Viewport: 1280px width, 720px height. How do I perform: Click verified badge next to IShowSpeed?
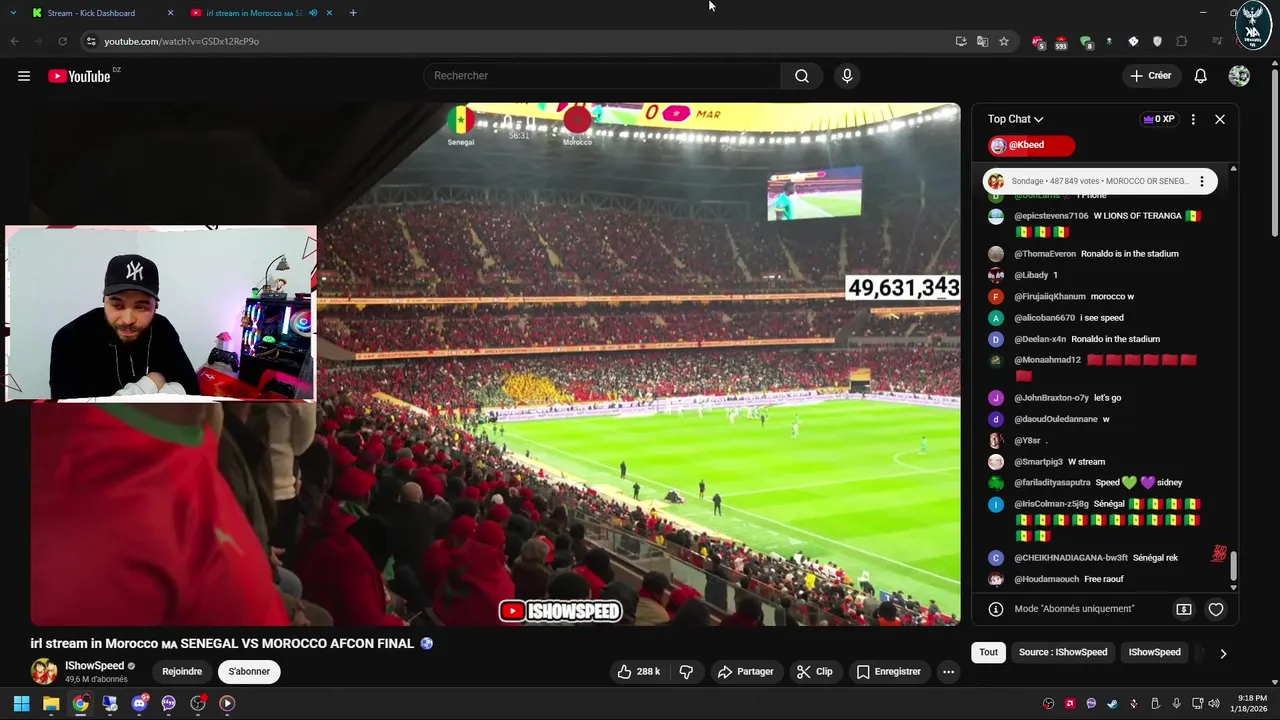click(131, 666)
